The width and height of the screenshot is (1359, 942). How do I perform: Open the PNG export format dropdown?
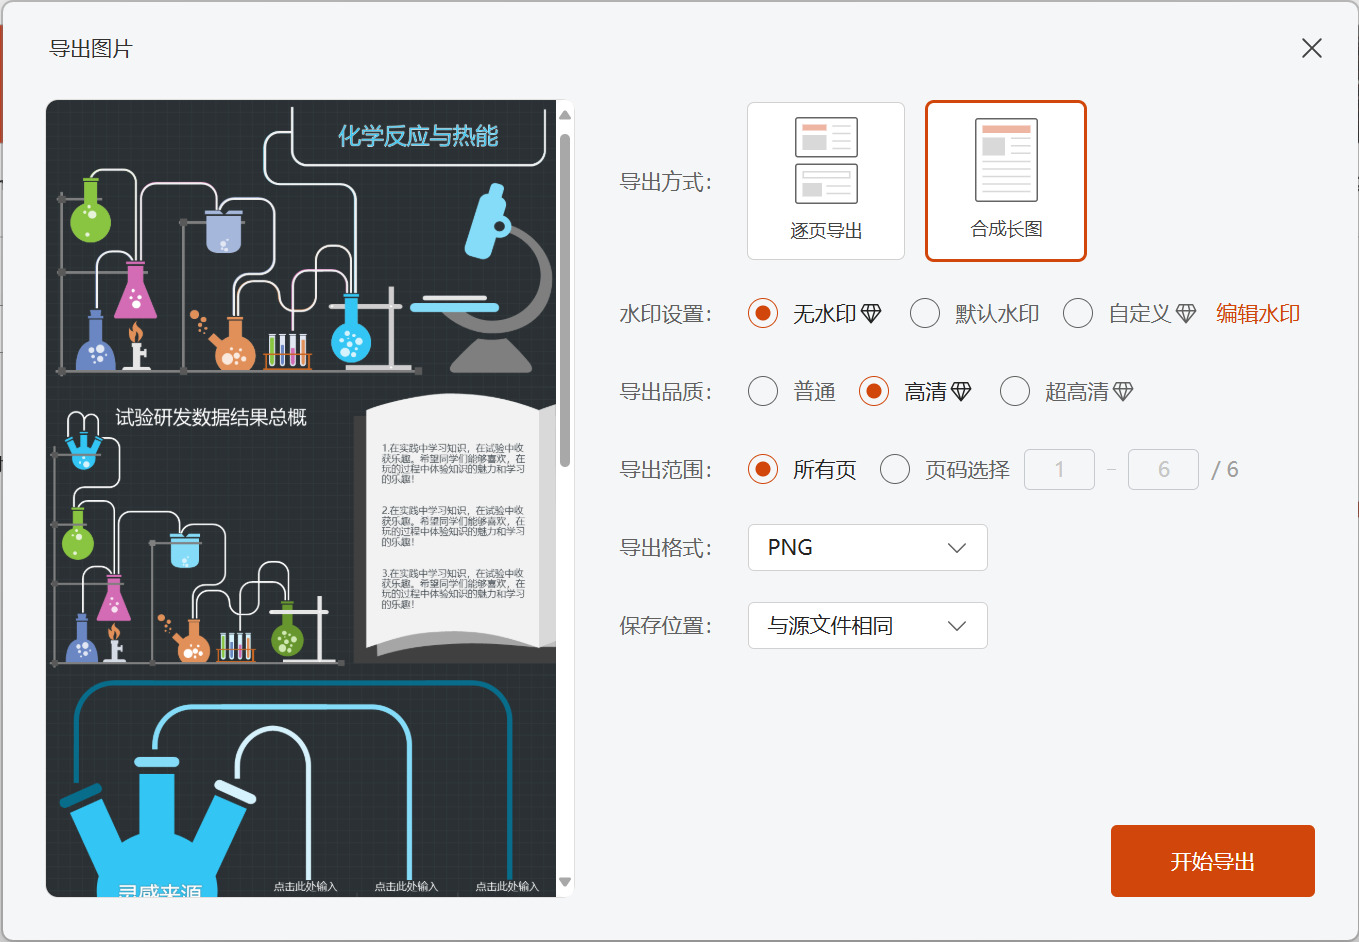[x=867, y=547]
